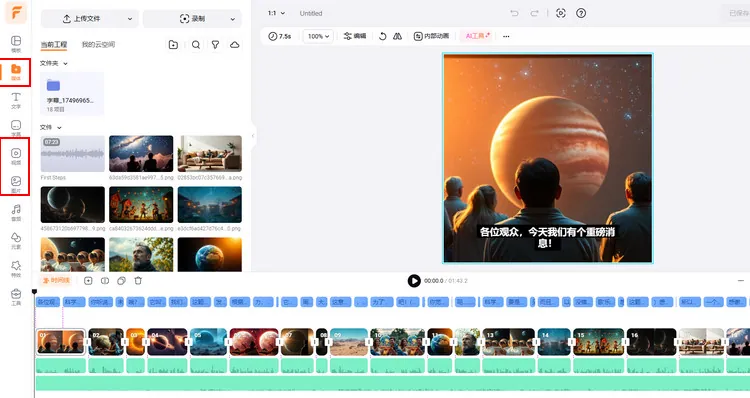
Task: Open the 工具 tools sidebar panel
Action: tap(16, 297)
